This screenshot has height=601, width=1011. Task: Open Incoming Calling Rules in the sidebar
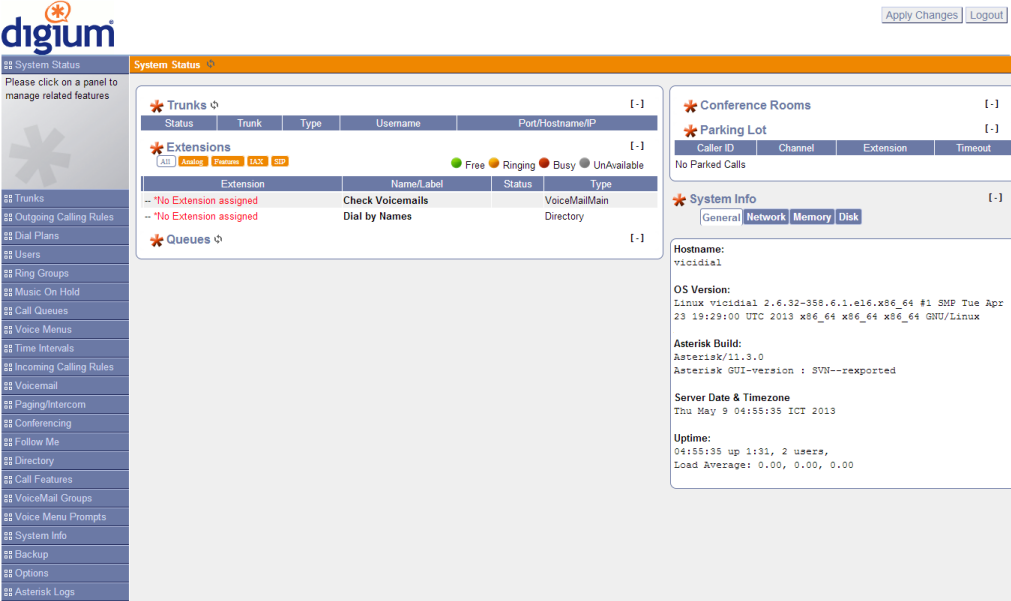[x=65, y=366]
